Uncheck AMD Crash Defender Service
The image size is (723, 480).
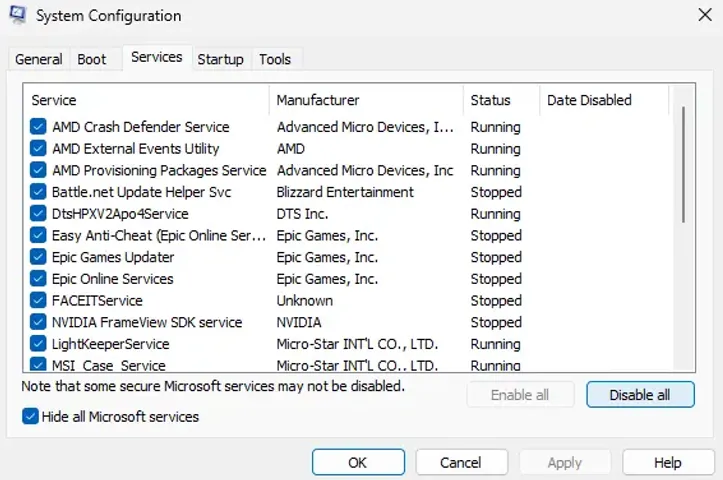click(x=38, y=127)
